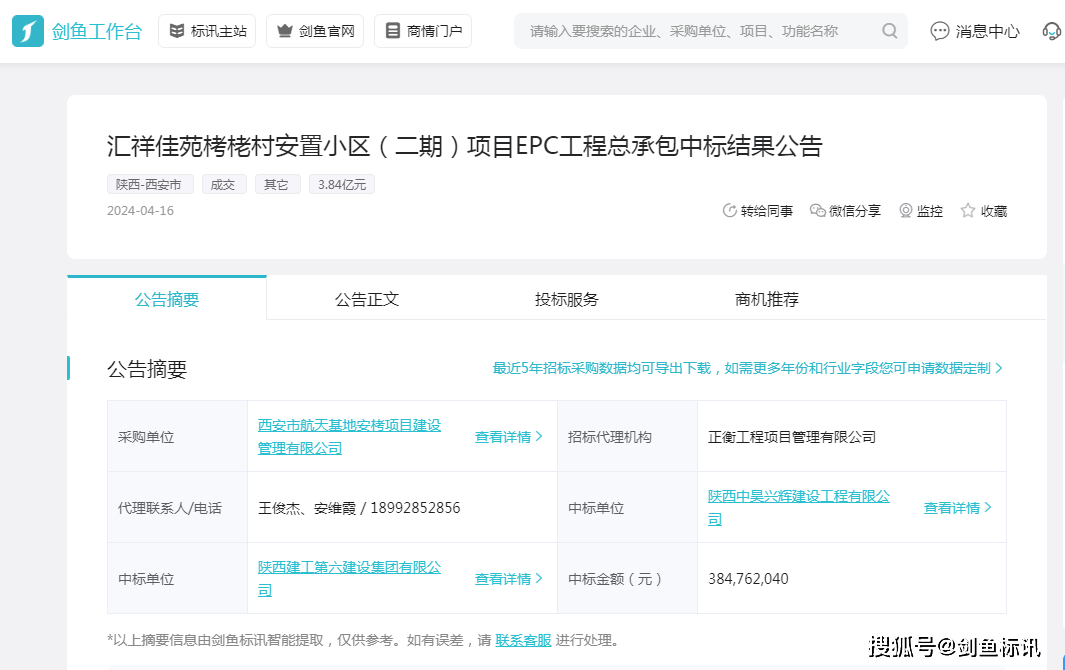Open 西安市航天基地安栲项目建设管理有限公司 link
1065x670 pixels.
pyautogui.click(x=349, y=437)
